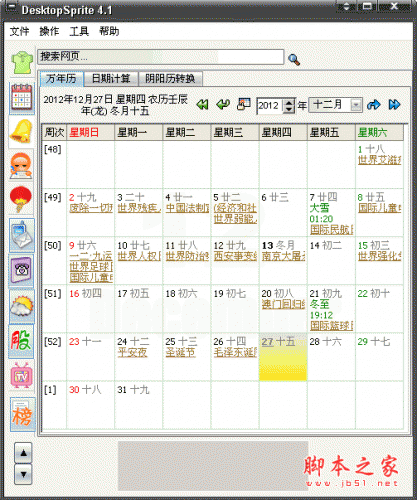Open the orange character notes icon
The image size is (417, 500).
coord(21,166)
